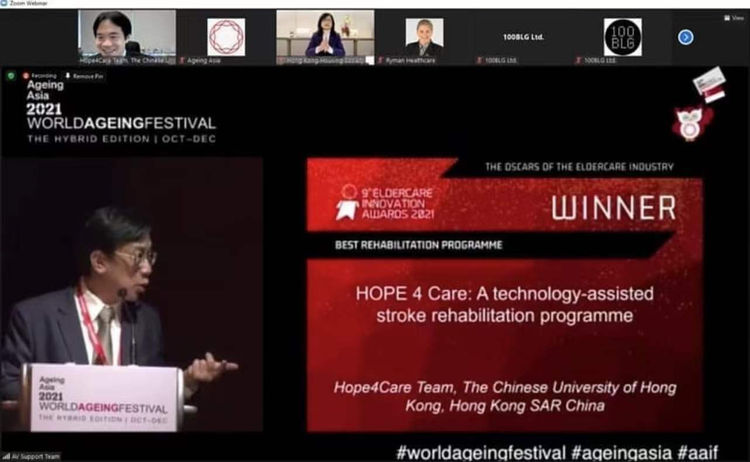Click muted mic icon beside Ageing Asia
This screenshot has width=750, height=462.
(182, 61)
